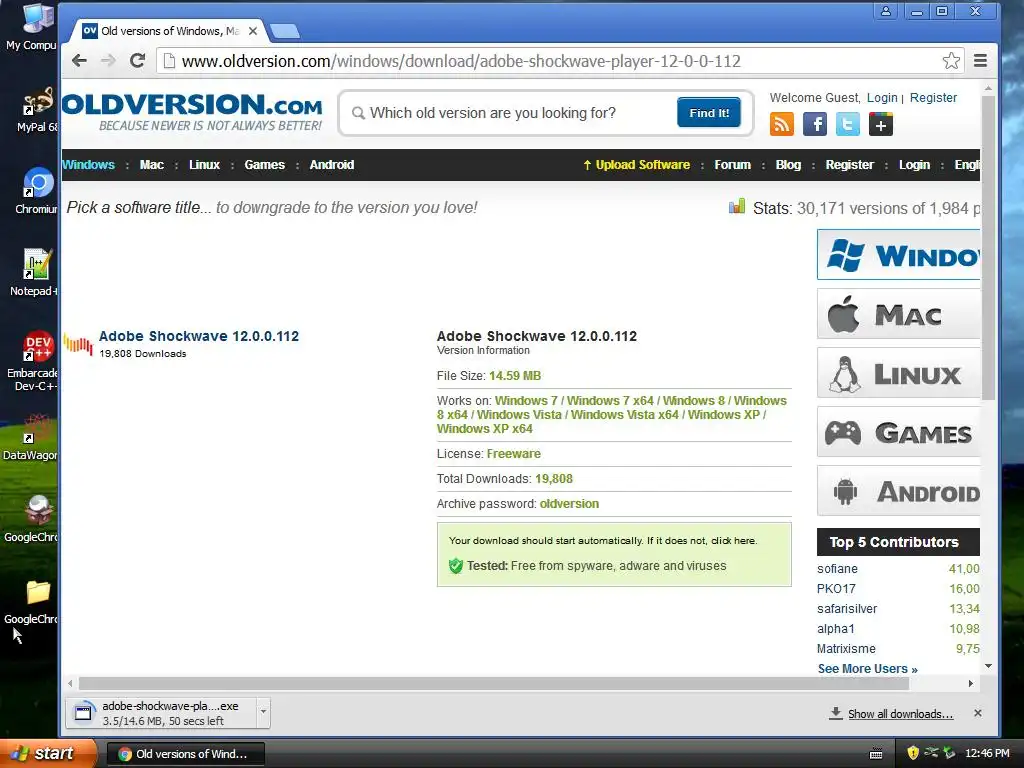
Task: Click the scroll right arrow
Action: (x=970, y=683)
